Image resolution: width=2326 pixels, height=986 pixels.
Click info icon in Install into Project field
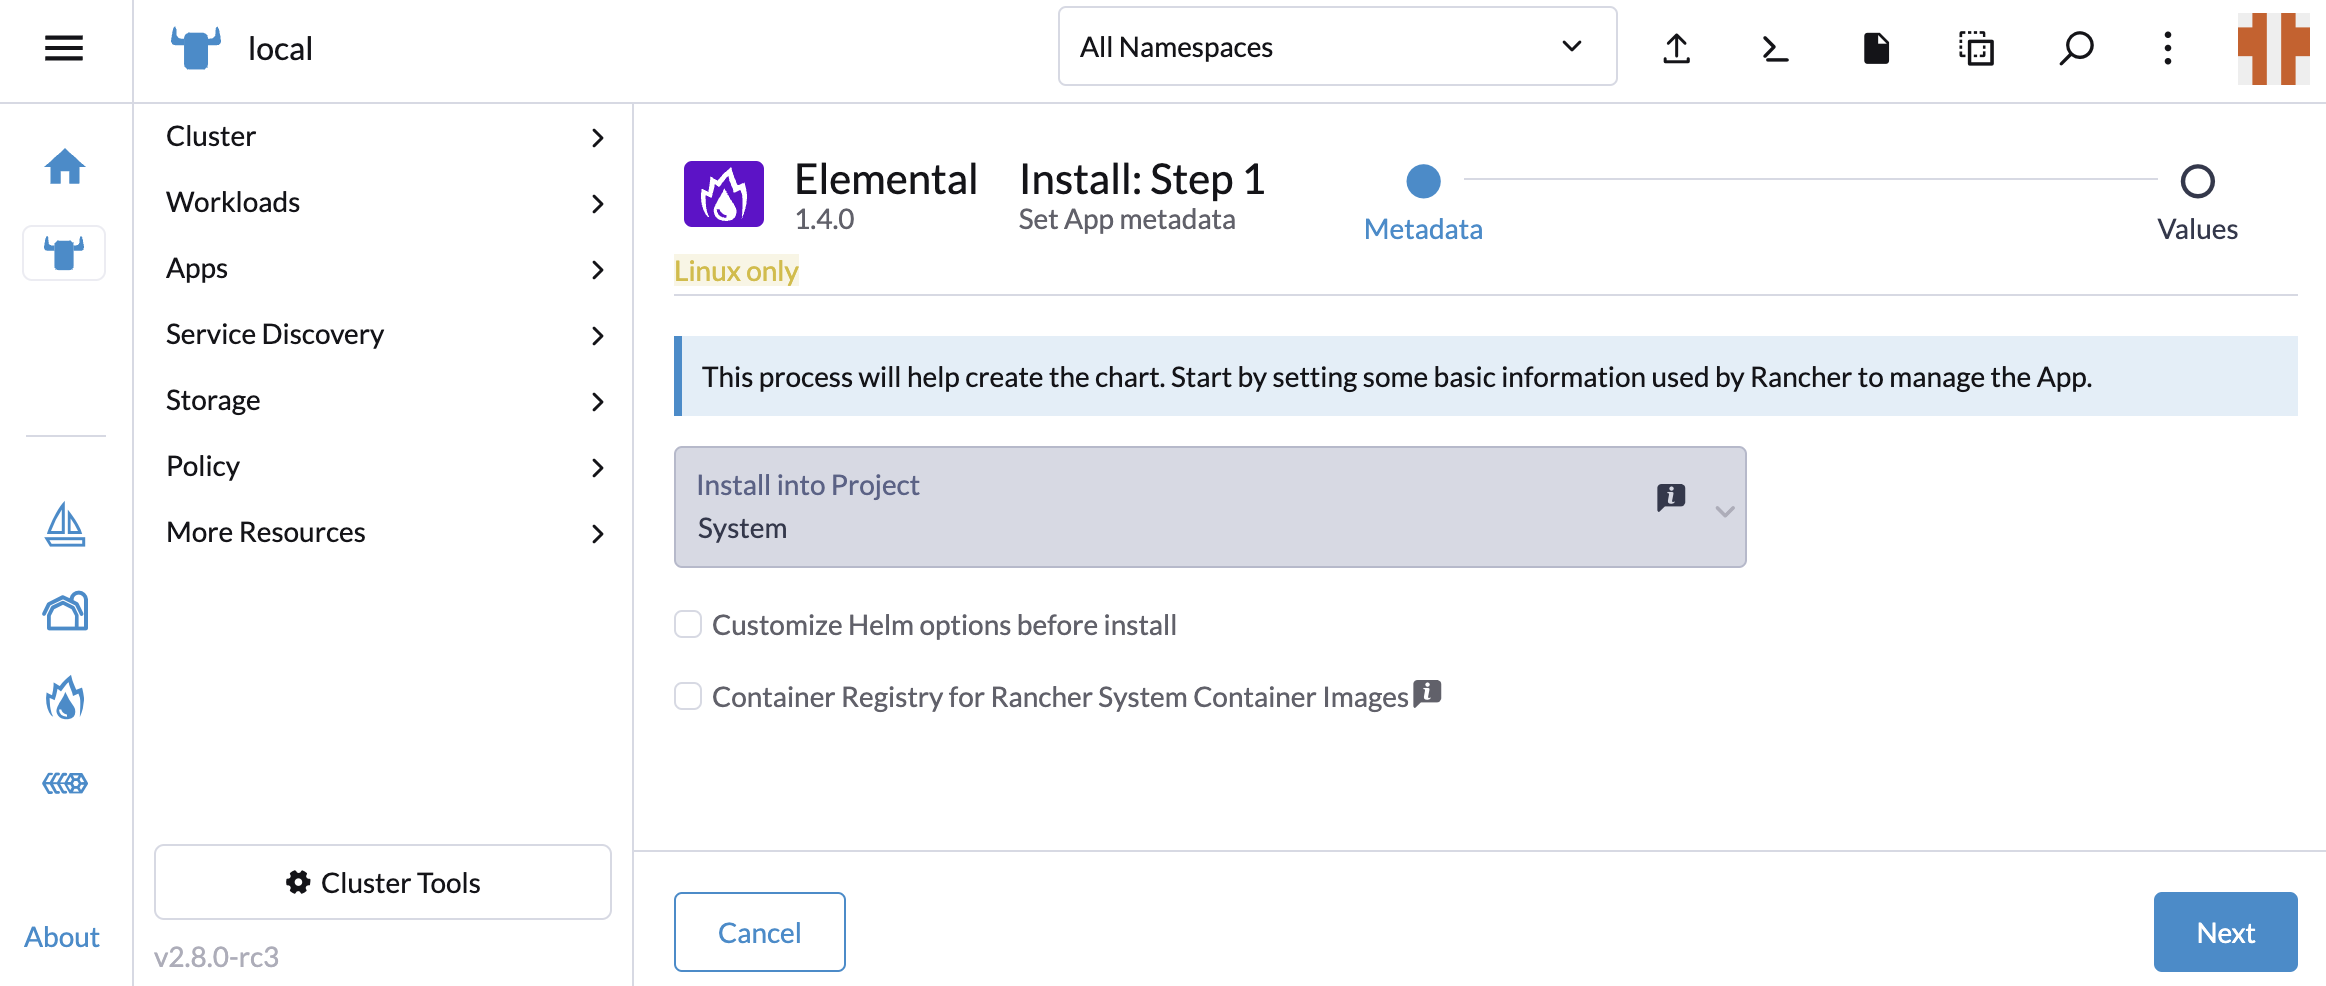1671,497
